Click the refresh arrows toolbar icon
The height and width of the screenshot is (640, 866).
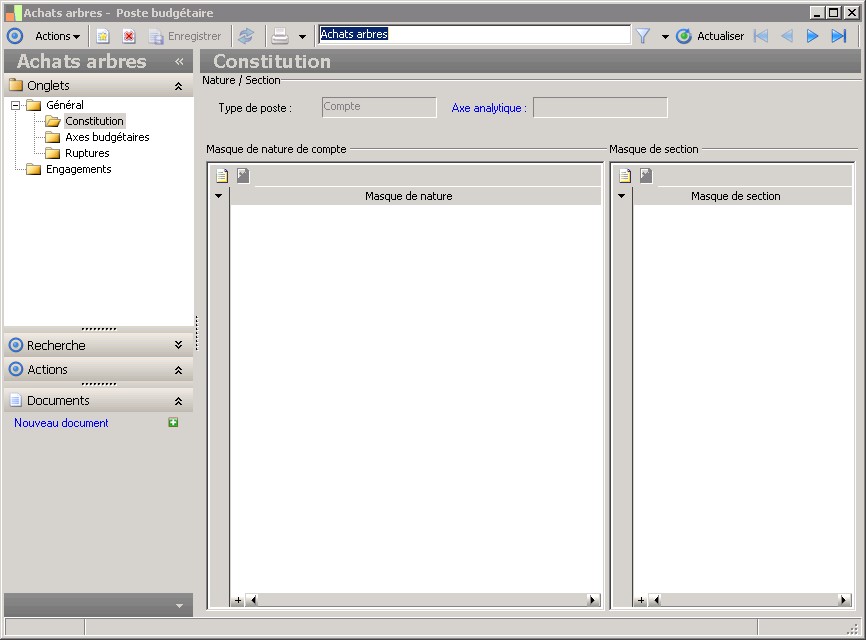(246, 36)
